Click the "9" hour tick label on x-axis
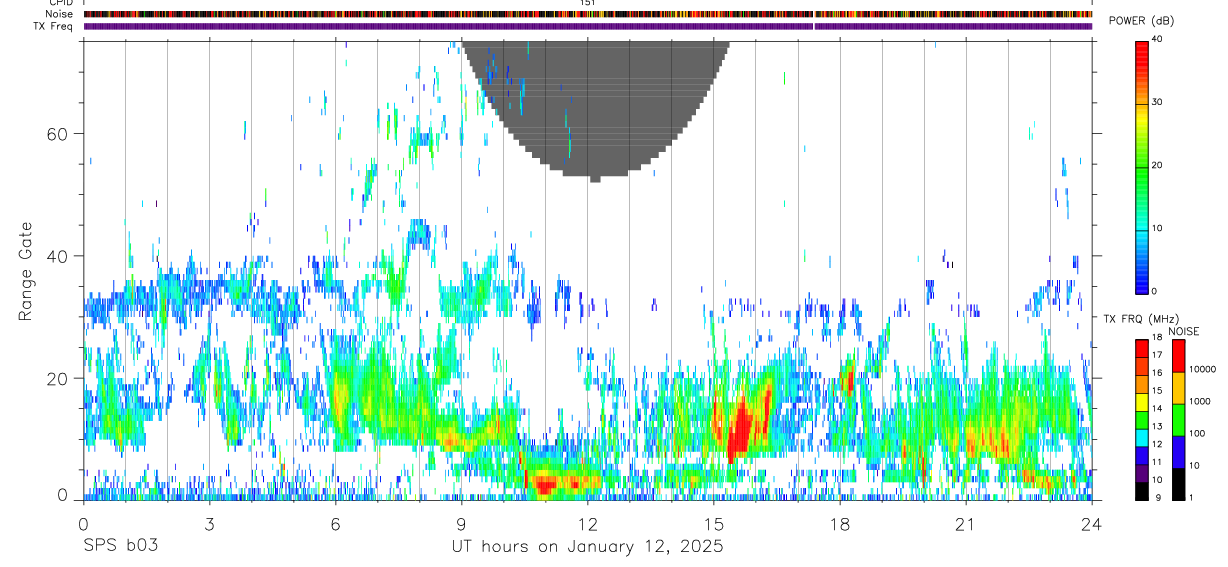Image resolution: width=1228 pixels, height=567 pixels. point(461,524)
